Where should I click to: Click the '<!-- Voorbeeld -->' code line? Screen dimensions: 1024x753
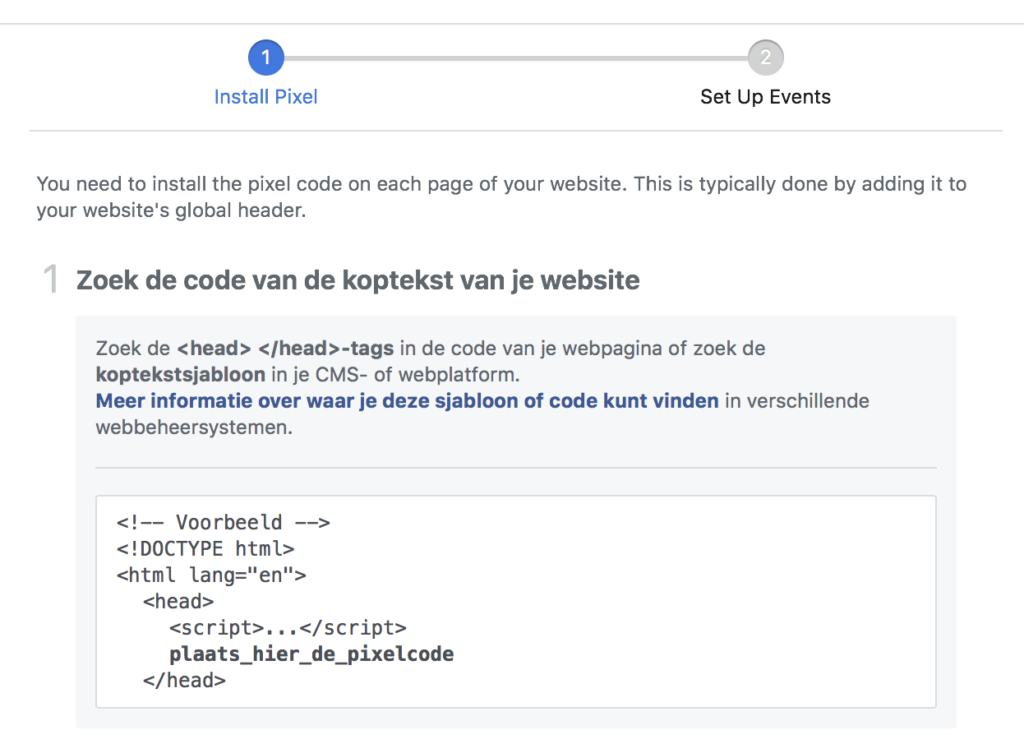(223, 522)
